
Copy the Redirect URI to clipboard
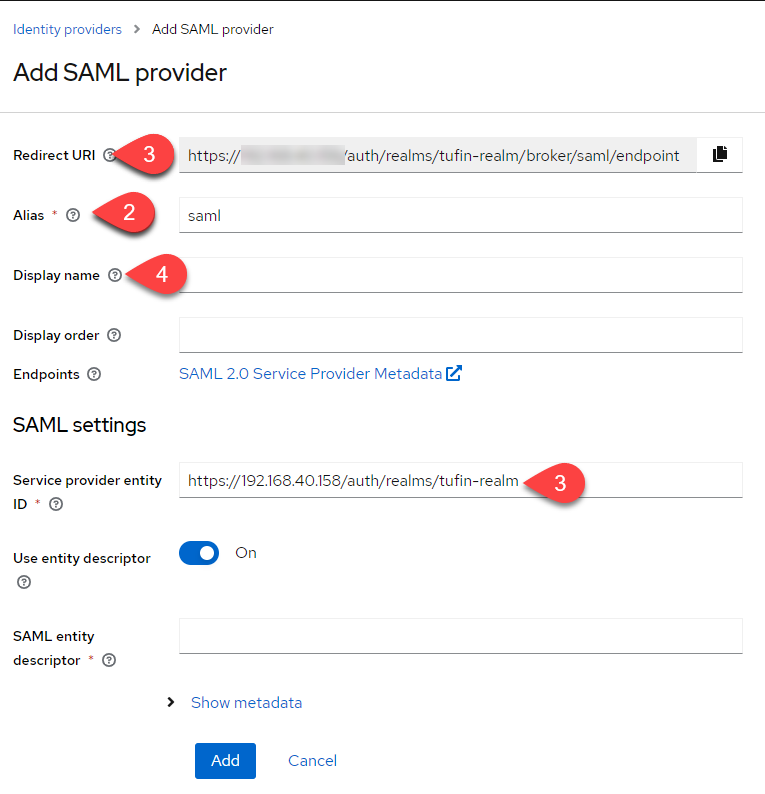719,155
